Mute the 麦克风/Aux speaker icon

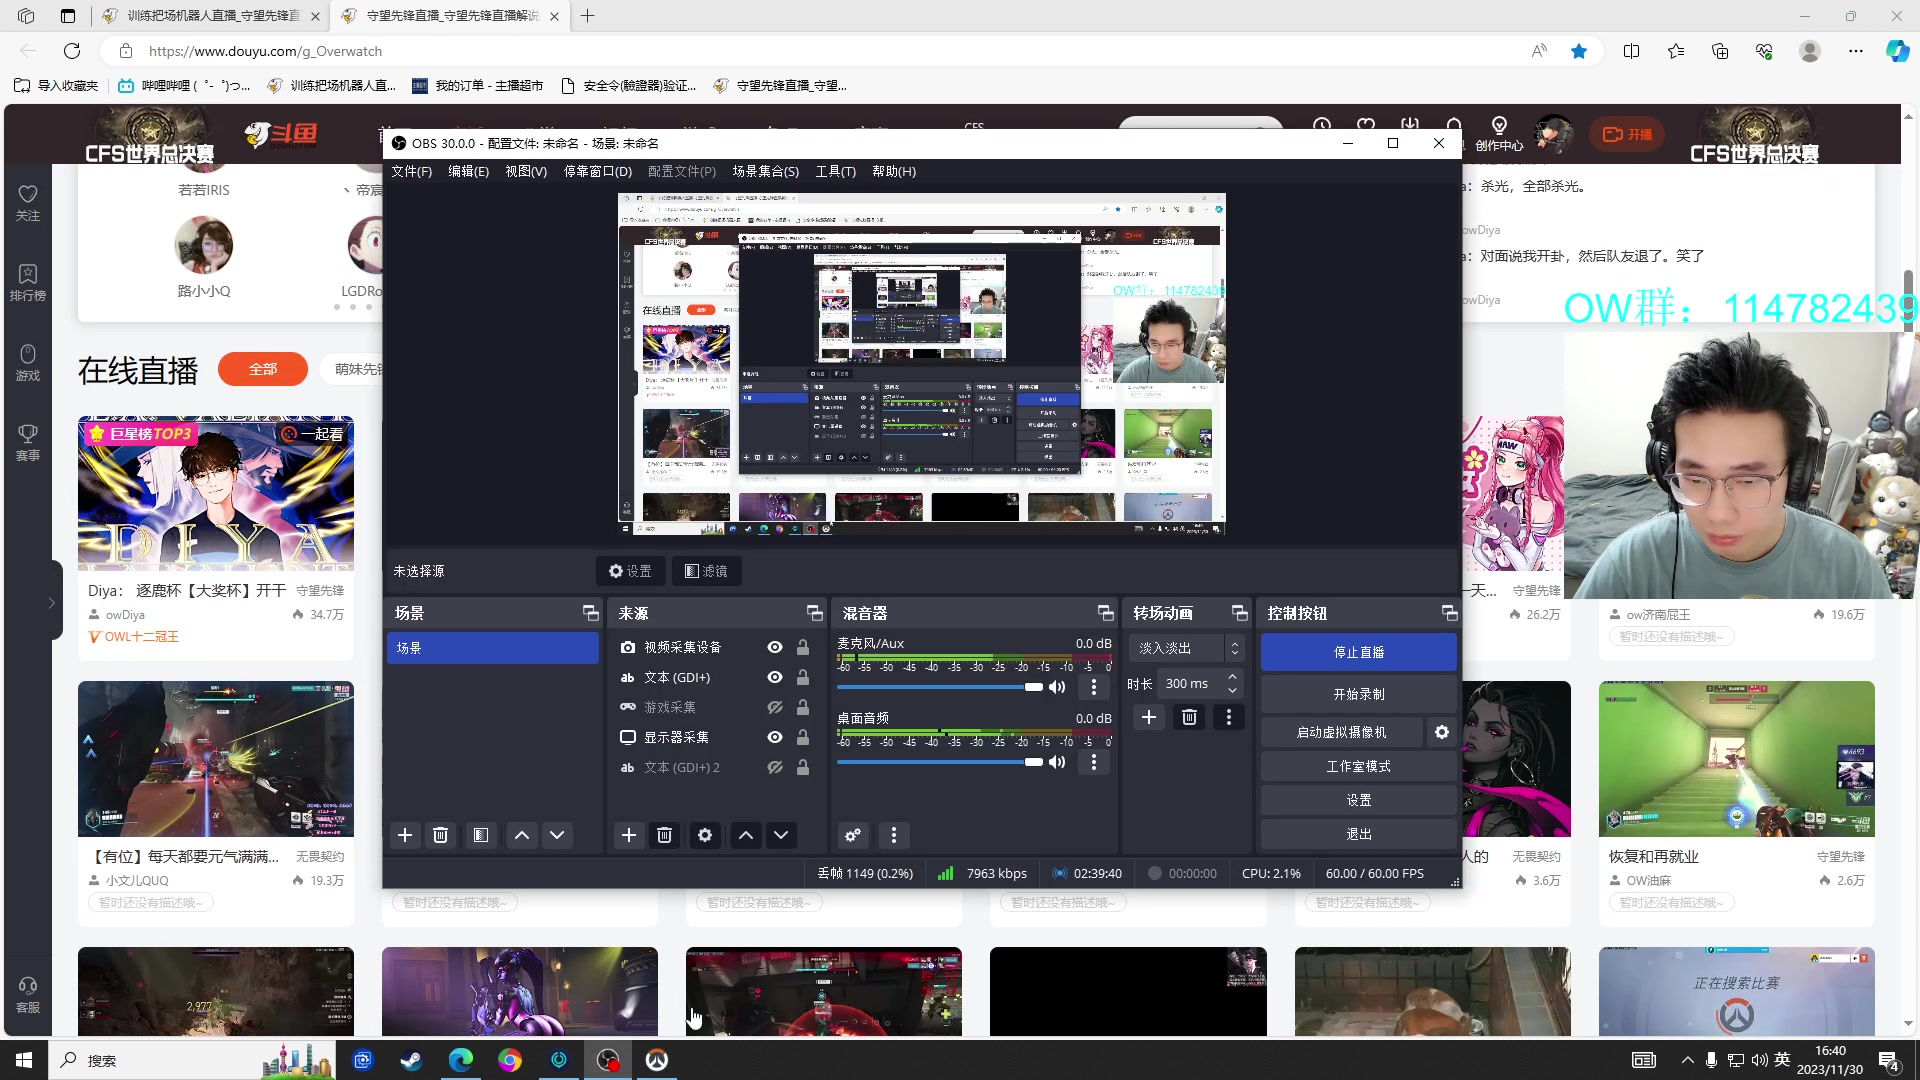1057,687
